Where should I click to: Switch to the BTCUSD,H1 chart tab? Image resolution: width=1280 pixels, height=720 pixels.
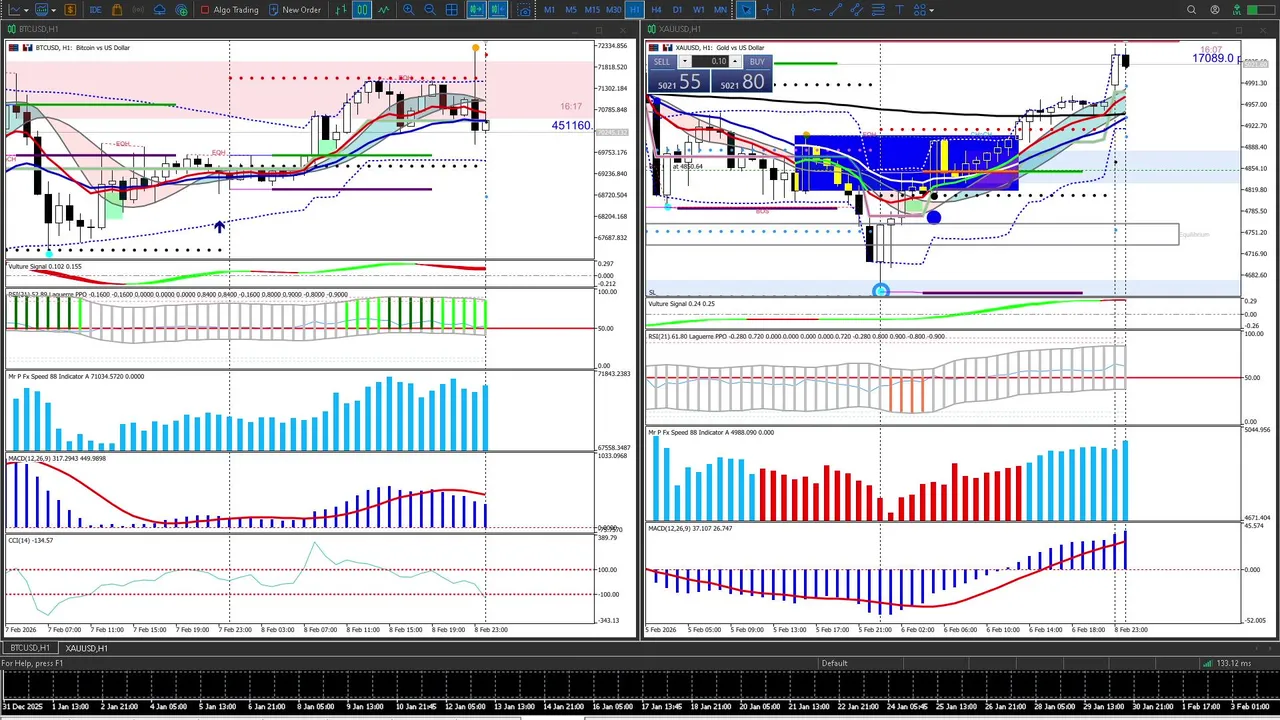coord(30,648)
